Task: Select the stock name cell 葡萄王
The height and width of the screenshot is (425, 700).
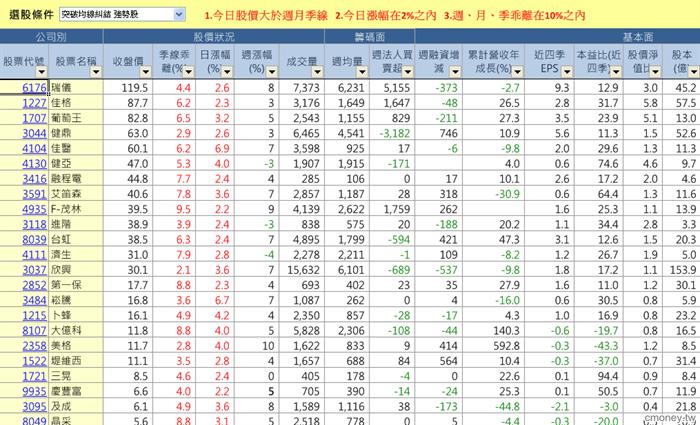Action: 76,118
